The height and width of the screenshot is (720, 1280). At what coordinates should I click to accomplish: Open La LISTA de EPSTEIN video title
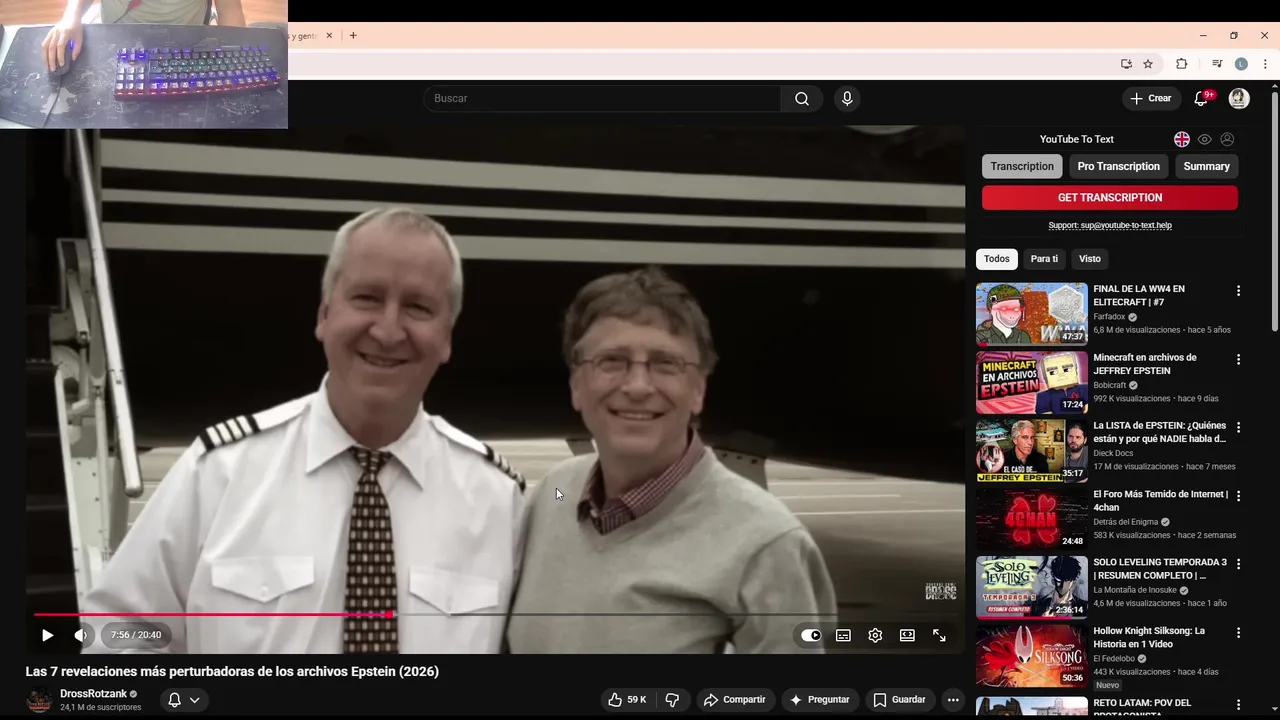coord(1160,432)
